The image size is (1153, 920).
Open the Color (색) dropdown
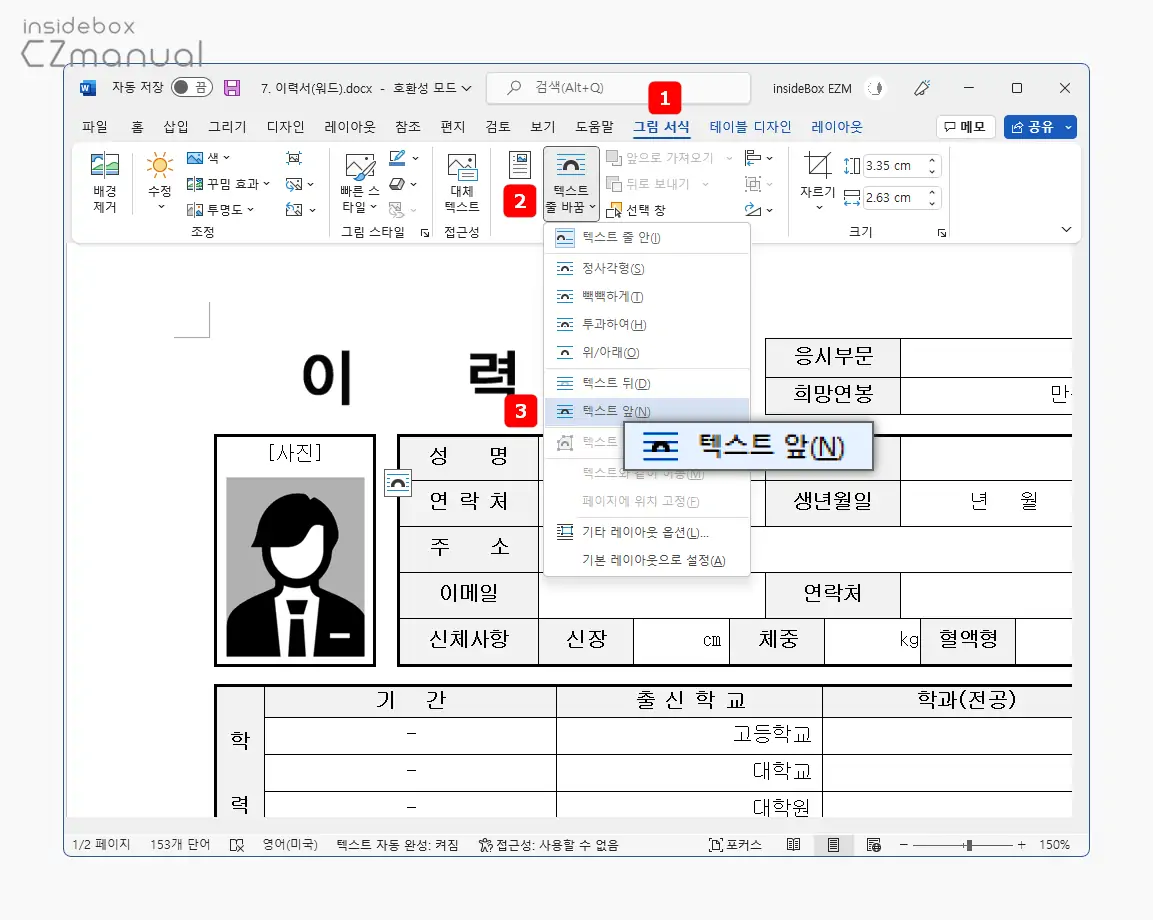point(209,157)
